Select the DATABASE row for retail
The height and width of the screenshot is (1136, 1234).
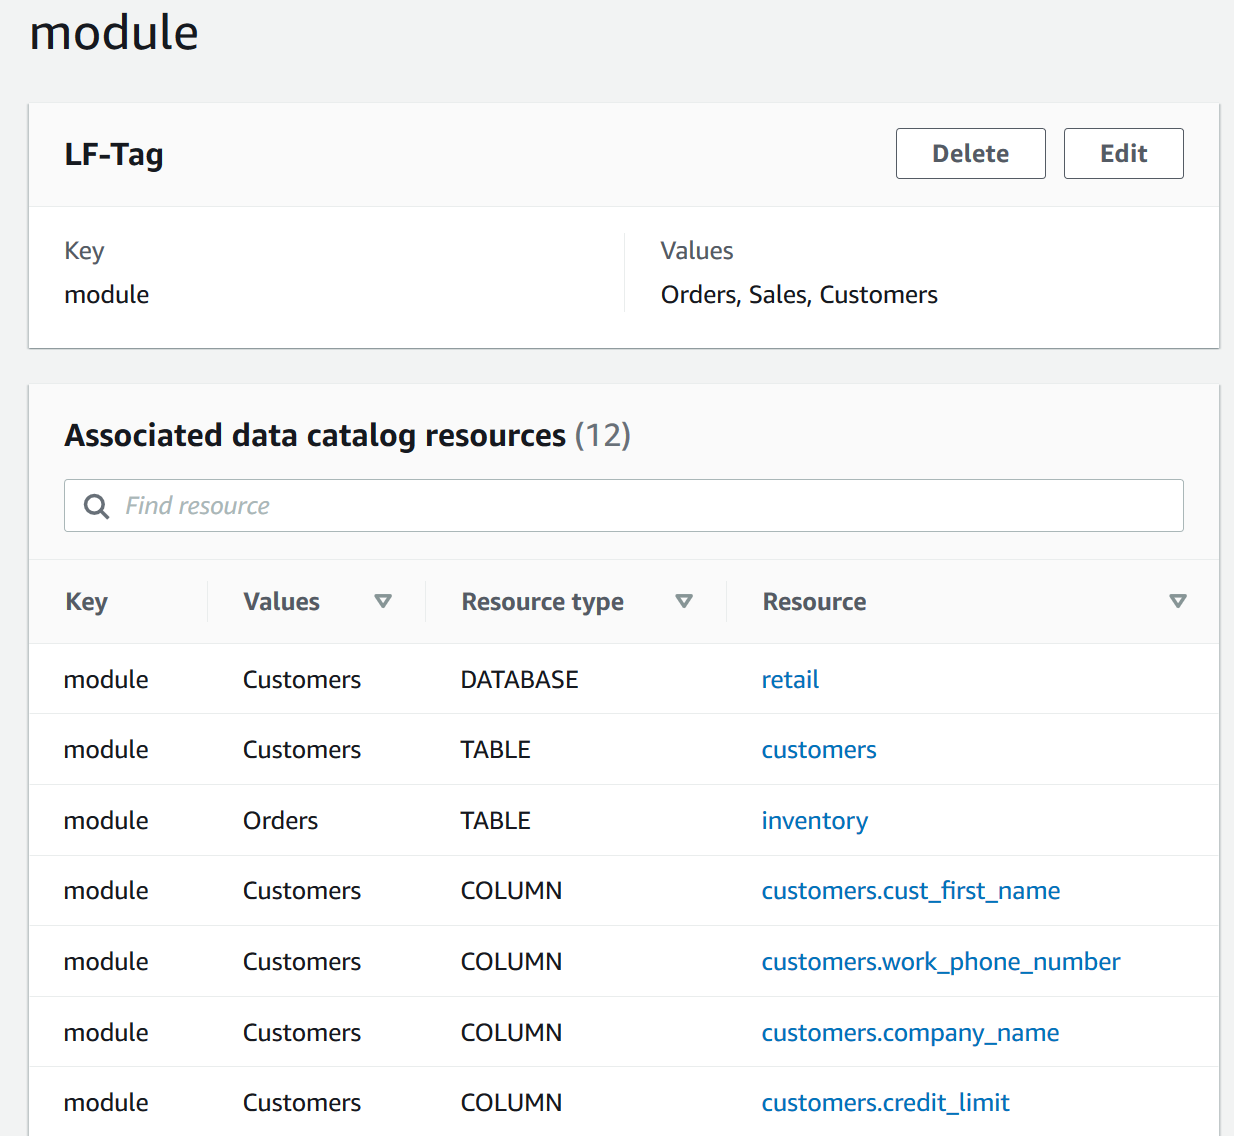(300, 679)
